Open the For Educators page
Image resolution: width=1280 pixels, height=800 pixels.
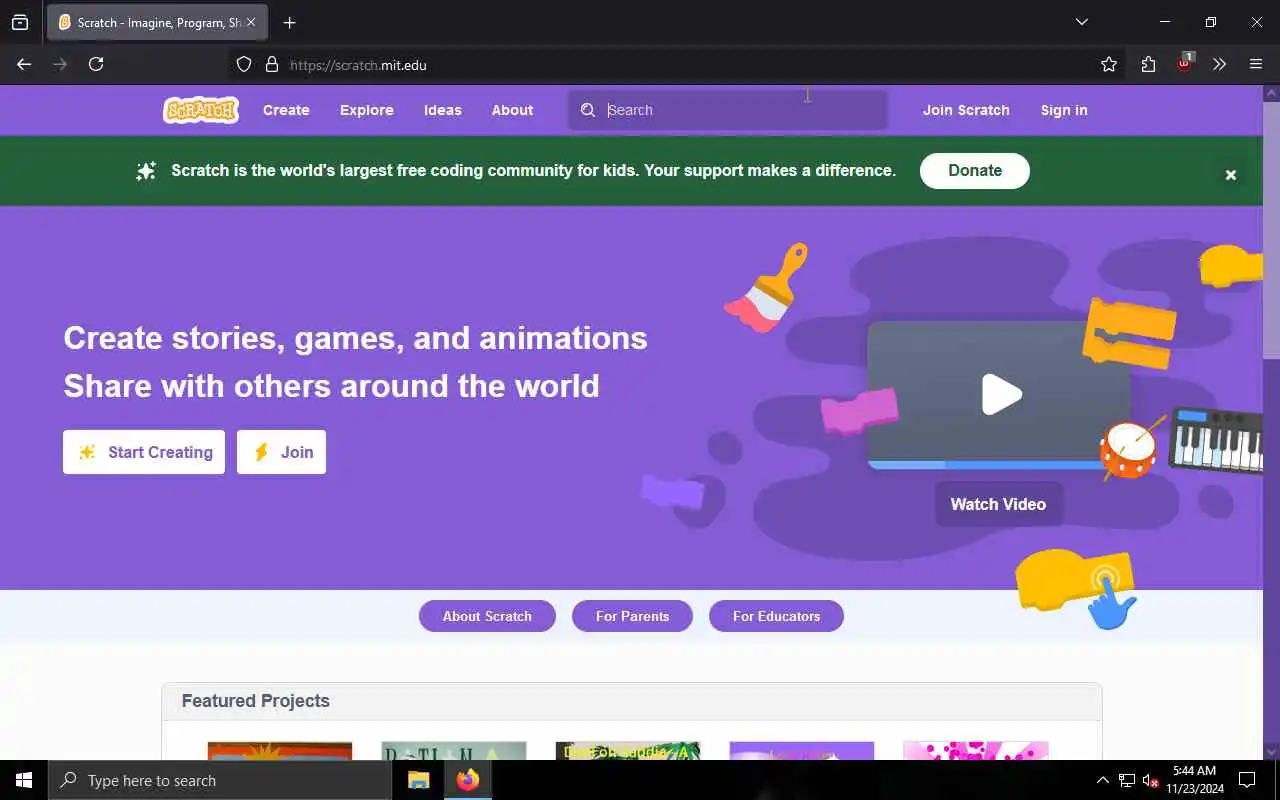(776, 616)
